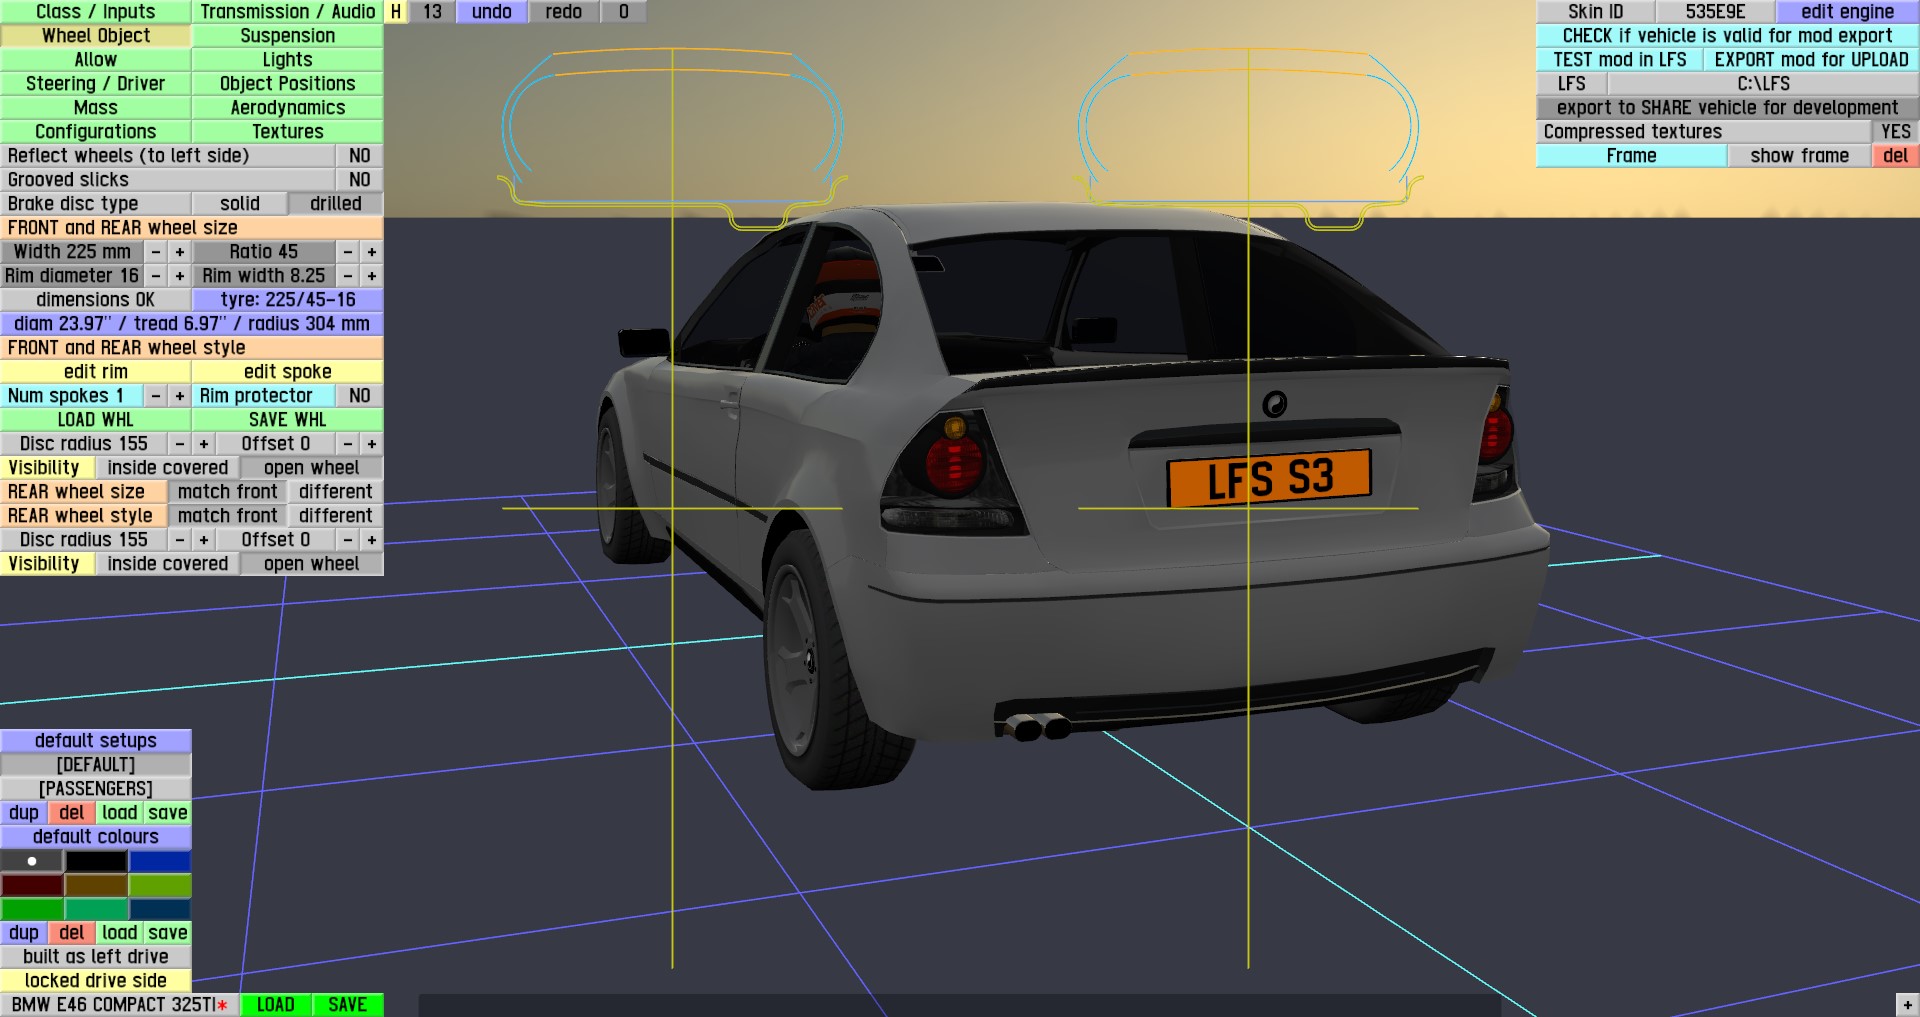Click red del button beside show frame

point(1896,156)
